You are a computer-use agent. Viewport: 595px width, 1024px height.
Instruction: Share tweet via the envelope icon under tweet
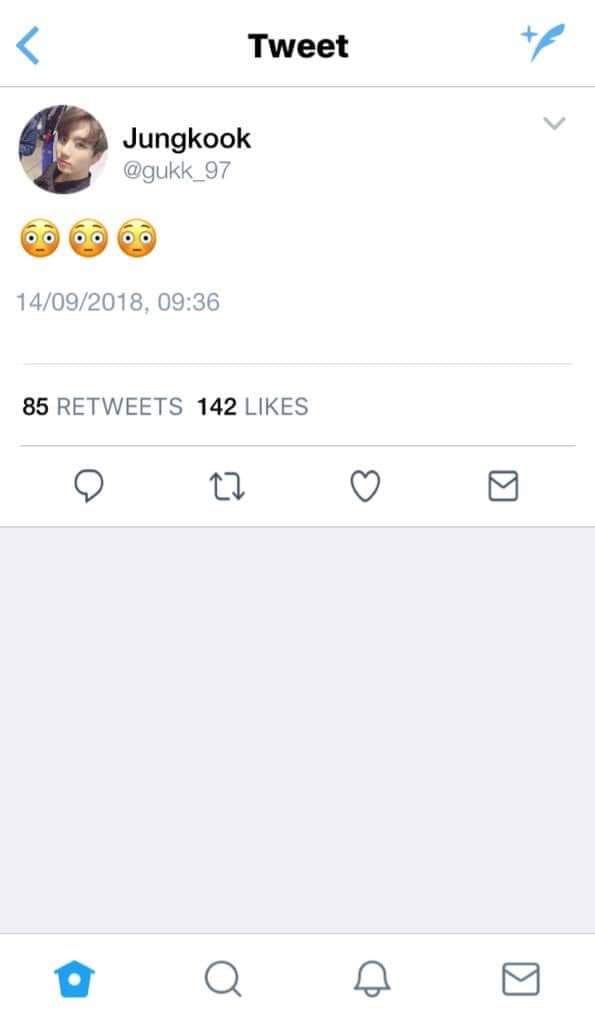pyautogui.click(x=503, y=487)
